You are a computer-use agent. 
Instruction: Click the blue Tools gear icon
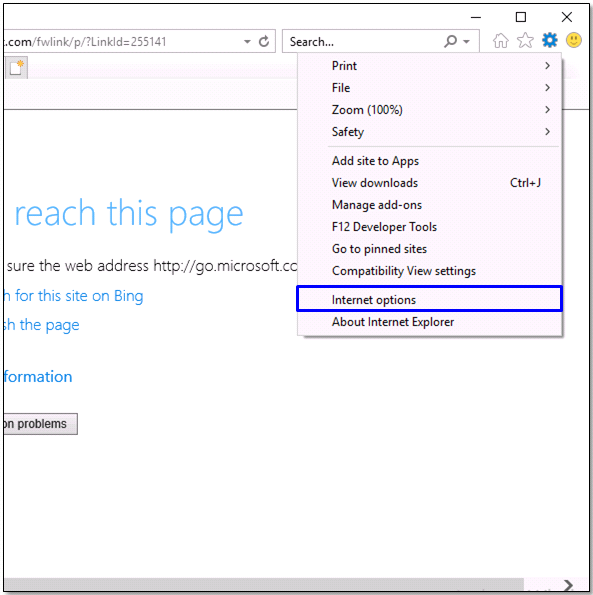point(549,40)
